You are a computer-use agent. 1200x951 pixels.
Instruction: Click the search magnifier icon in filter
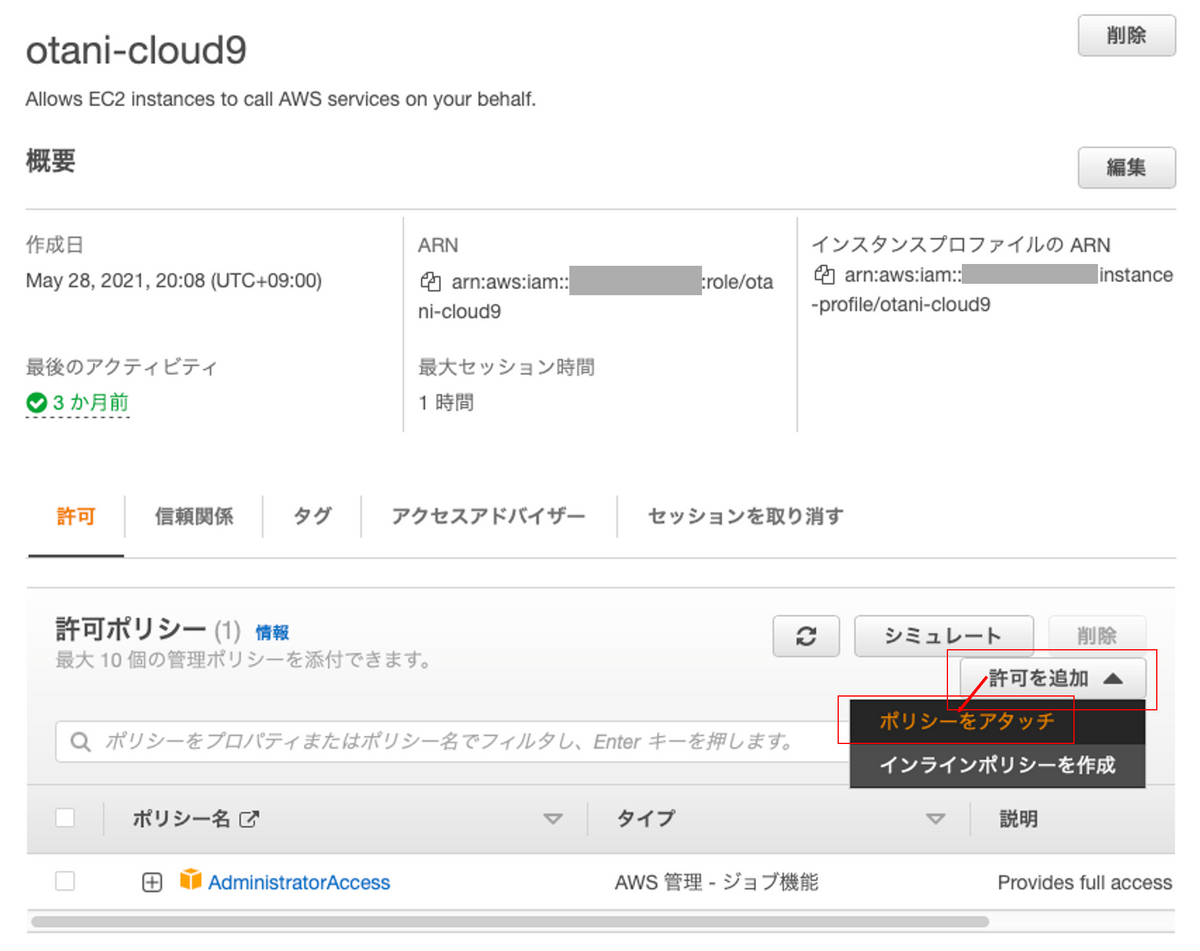click(x=80, y=742)
